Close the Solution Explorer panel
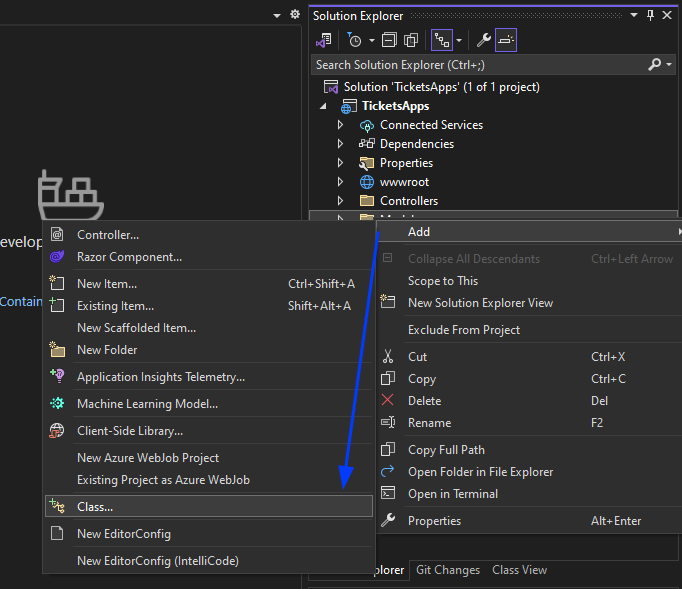 click(667, 15)
